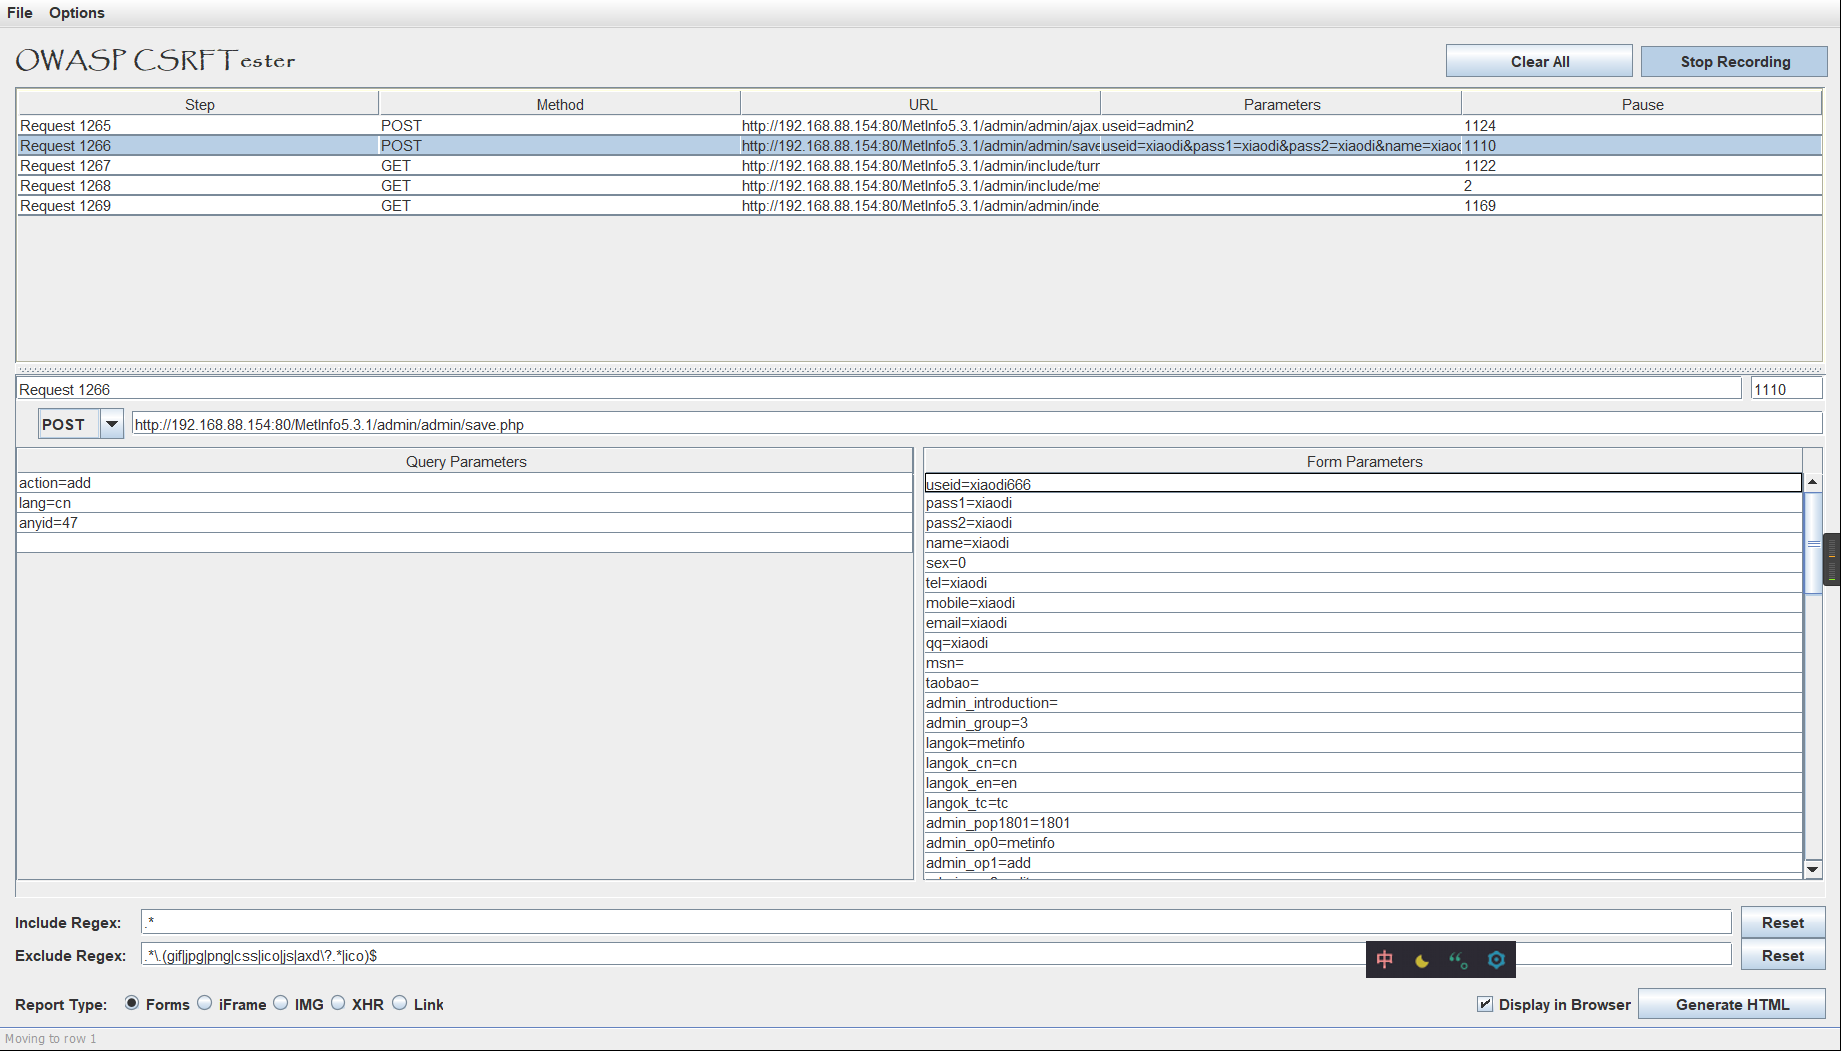1841x1051 pixels.
Task: Select the 'langok_cn=cn' form parameter
Action: click(1363, 763)
